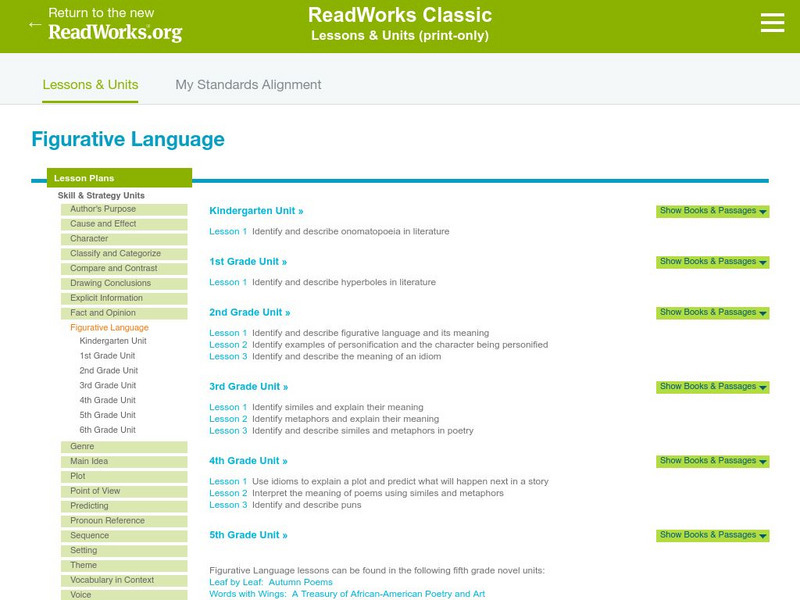This screenshot has height=600, width=800.
Task: Open the ReadWorks.org logo link
Action: coord(115,32)
